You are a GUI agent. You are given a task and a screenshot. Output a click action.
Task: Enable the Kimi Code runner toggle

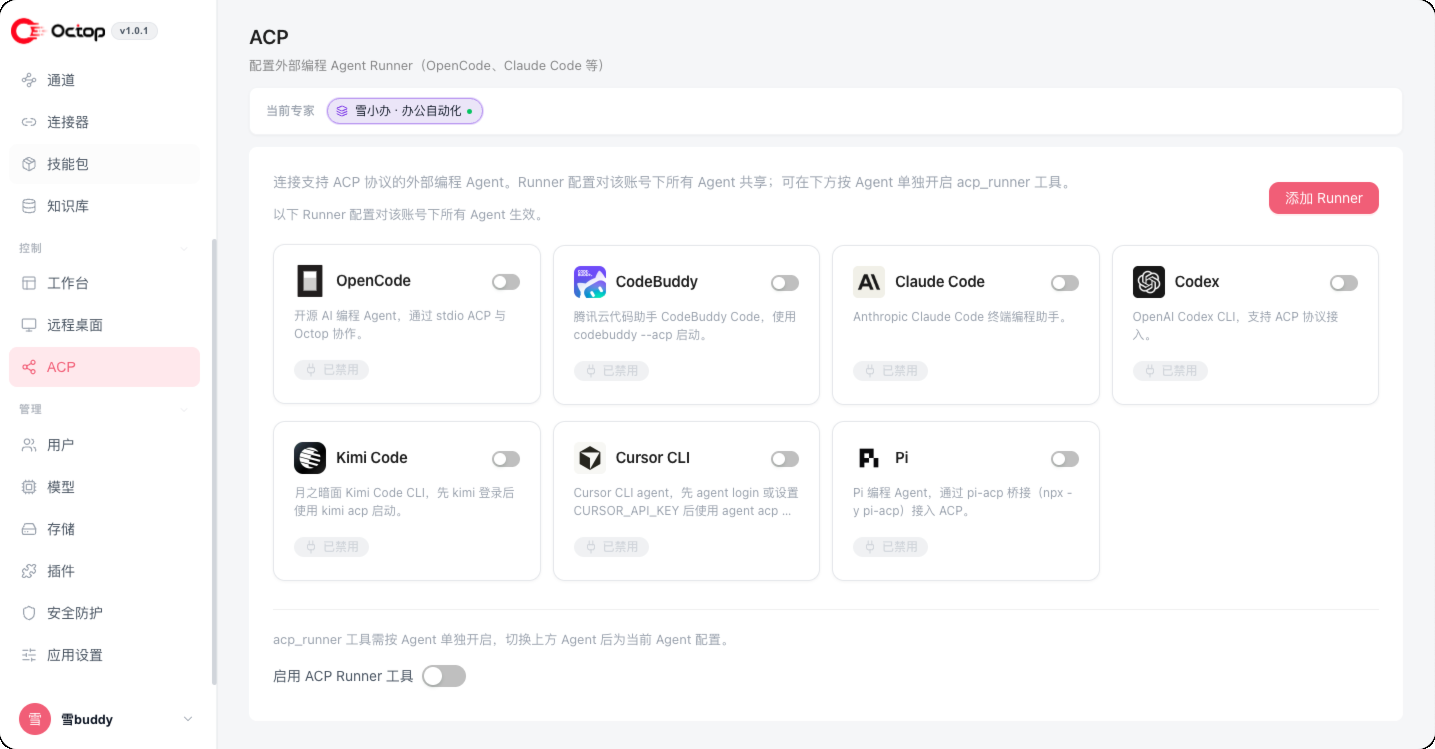tap(506, 459)
